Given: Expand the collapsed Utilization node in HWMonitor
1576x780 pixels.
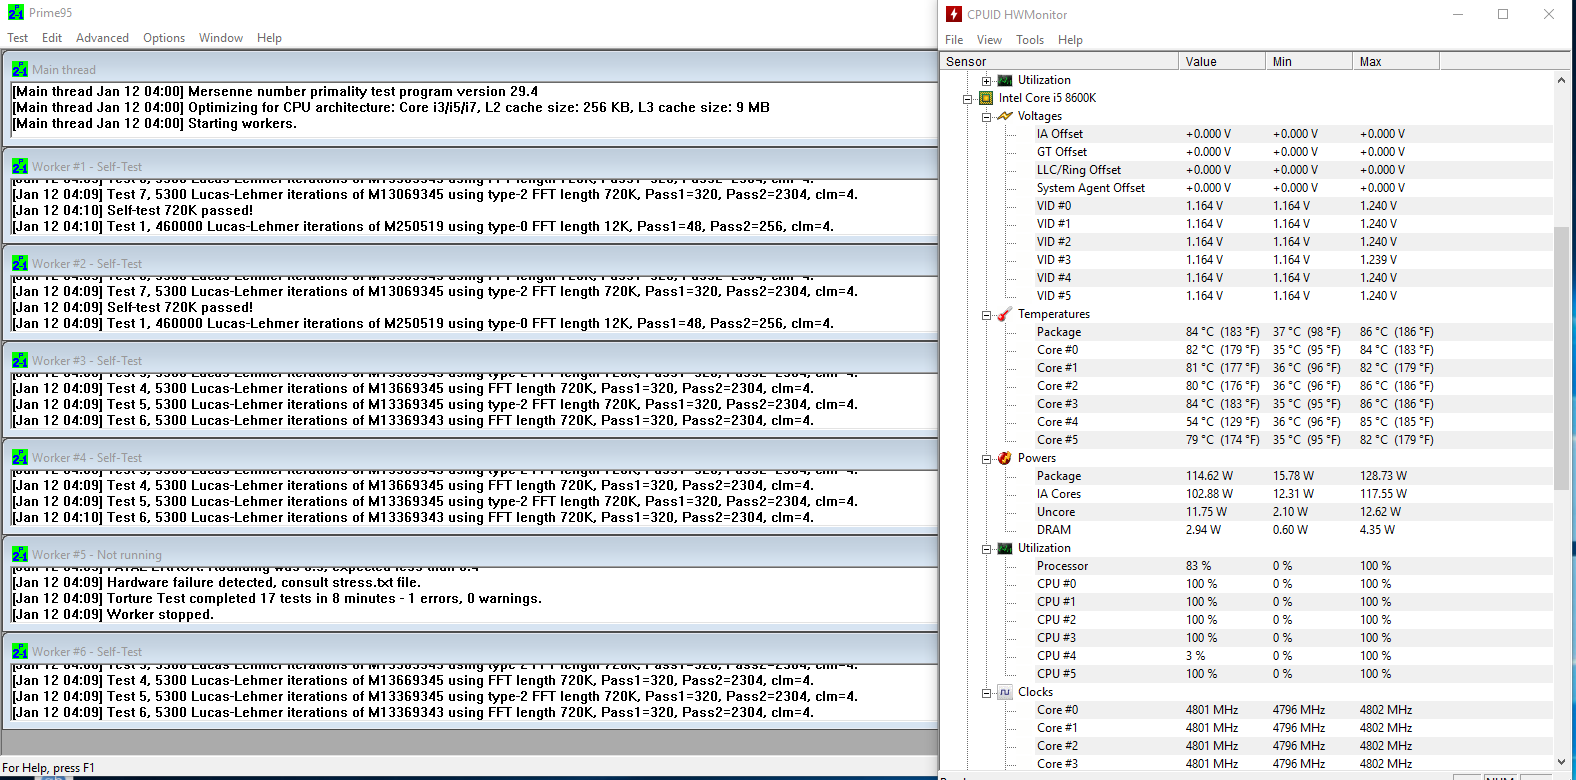Looking at the screenshot, I should (x=986, y=80).
